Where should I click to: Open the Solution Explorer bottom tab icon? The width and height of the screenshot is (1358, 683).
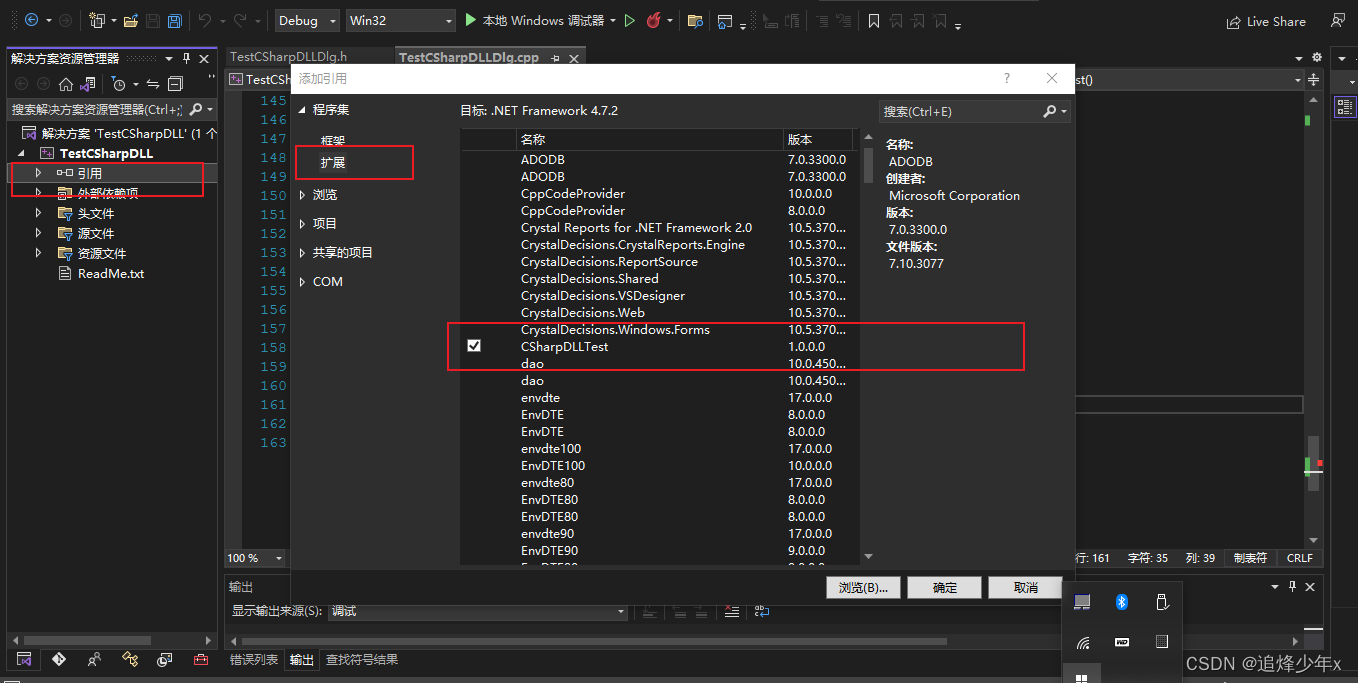point(25,660)
